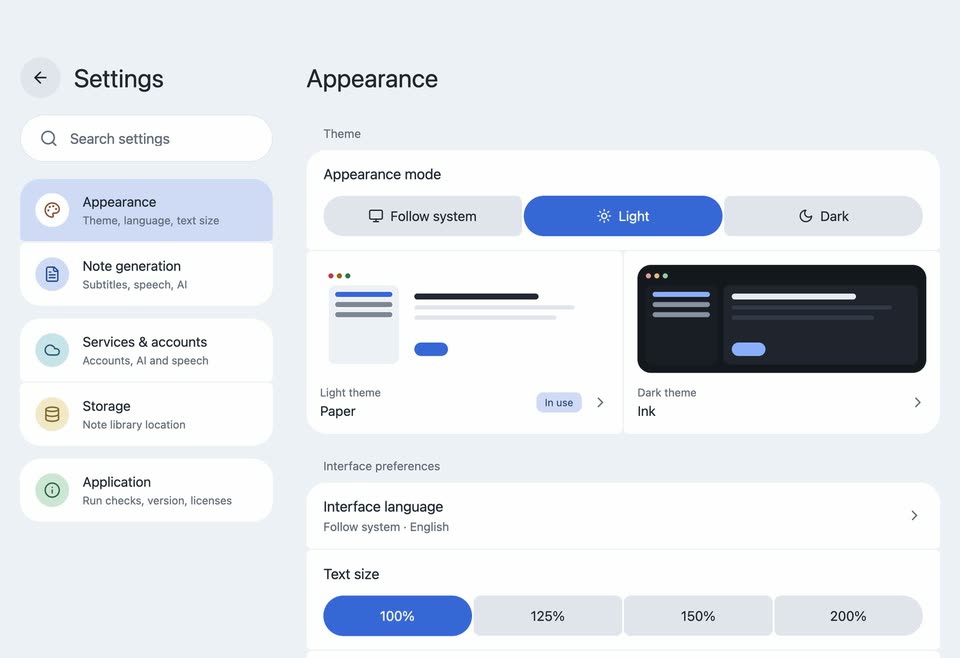This screenshot has height=658, width=960.
Task: Click the Ink theme name
Action: tap(646, 411)
